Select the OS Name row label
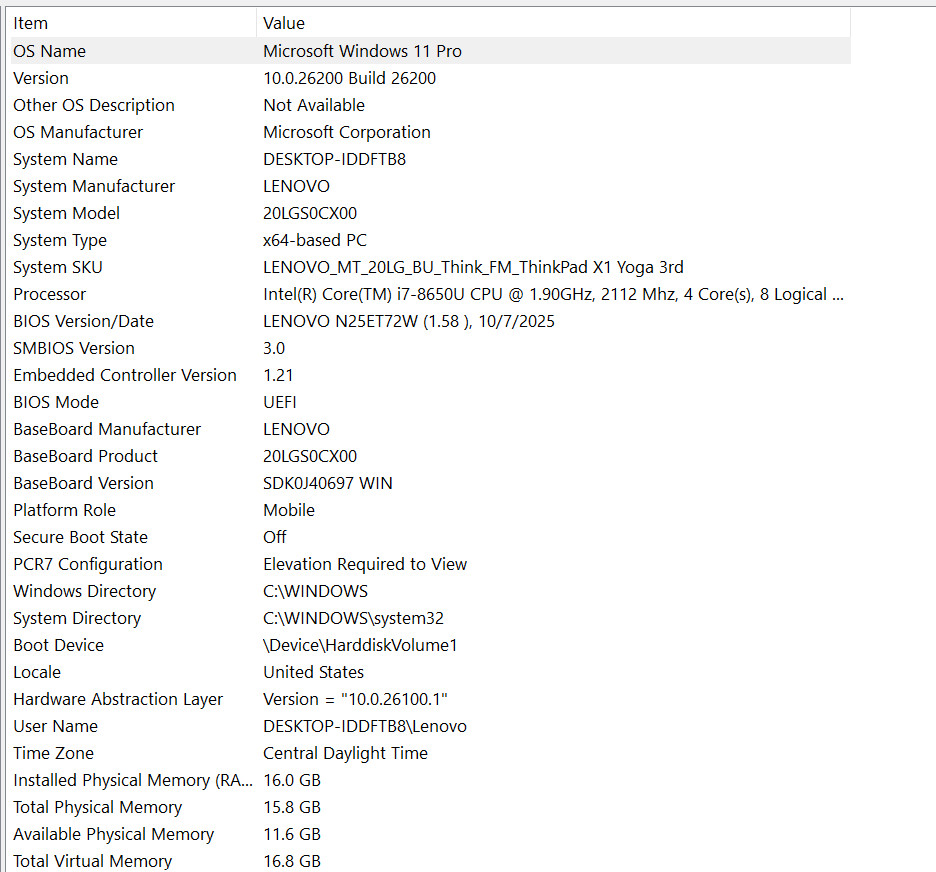Image resolution: width=936 pixels, height=872 pixels. click(50, 51)
